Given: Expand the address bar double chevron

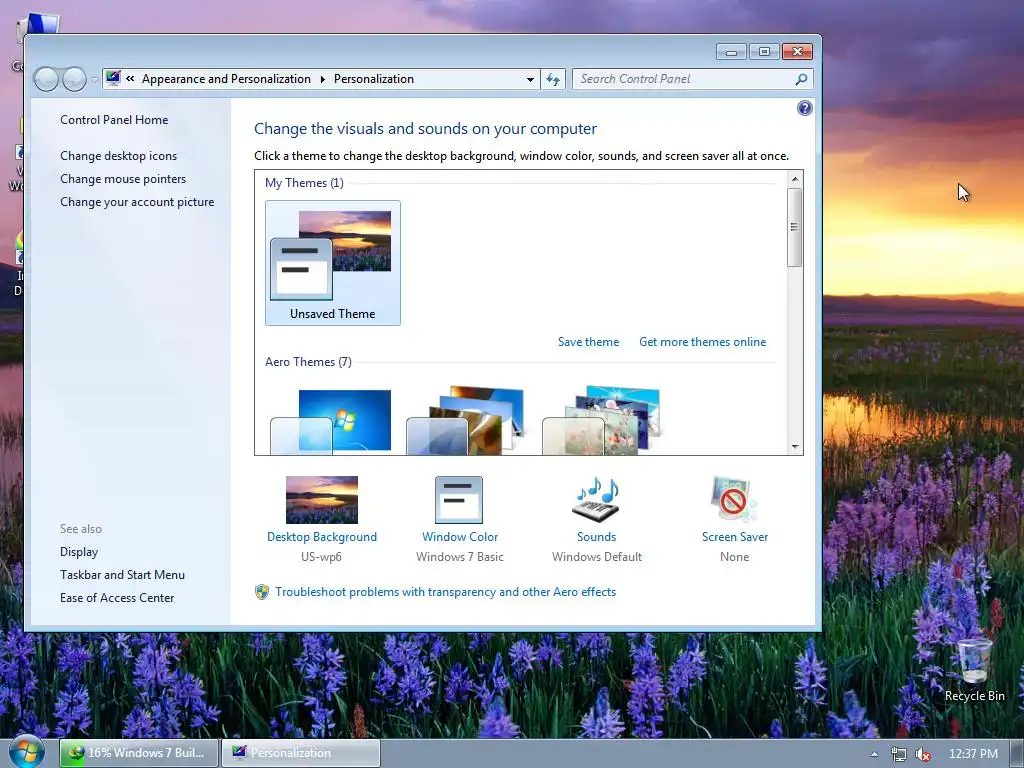Looking at the screenshot, I should point(130,78).
